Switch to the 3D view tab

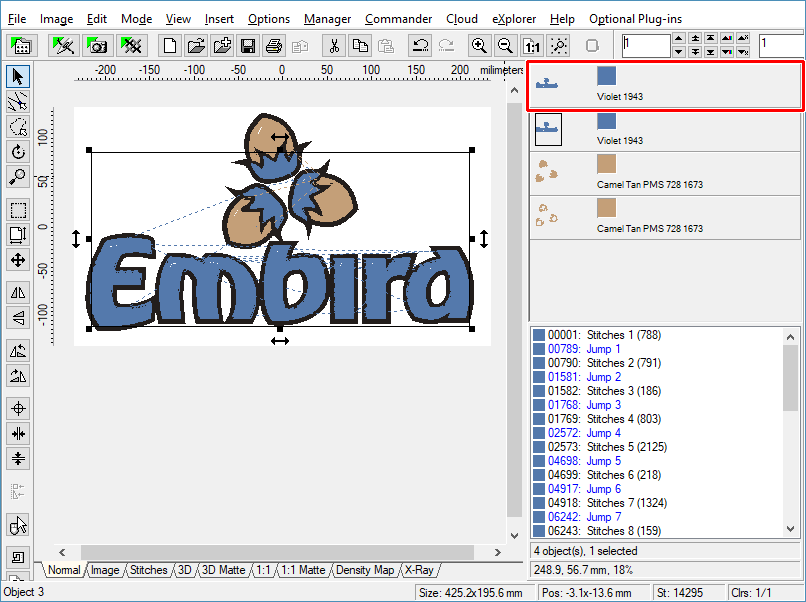click(185, 570)
